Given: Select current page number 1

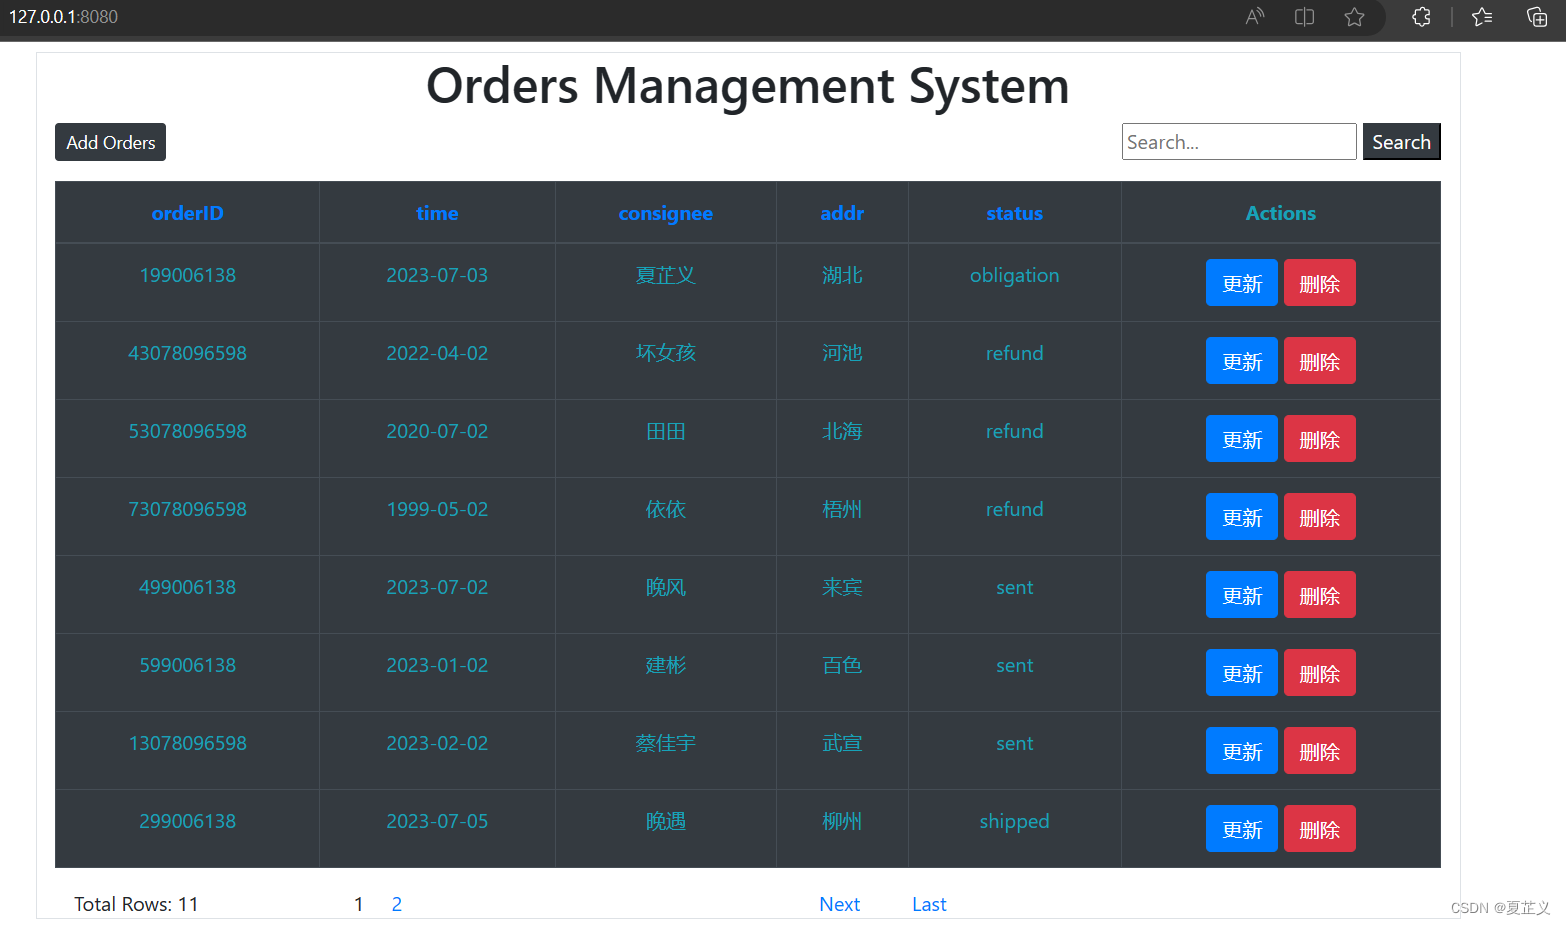Looking at the screenshot, I should (x=359, y=904).
